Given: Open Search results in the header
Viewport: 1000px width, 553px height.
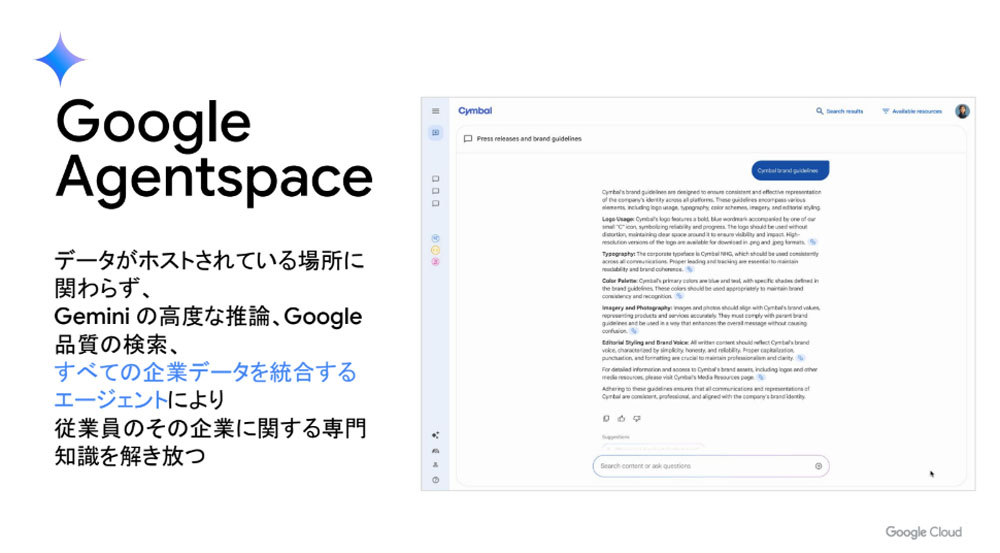Looking at the screenshot, I should point(839,111).
